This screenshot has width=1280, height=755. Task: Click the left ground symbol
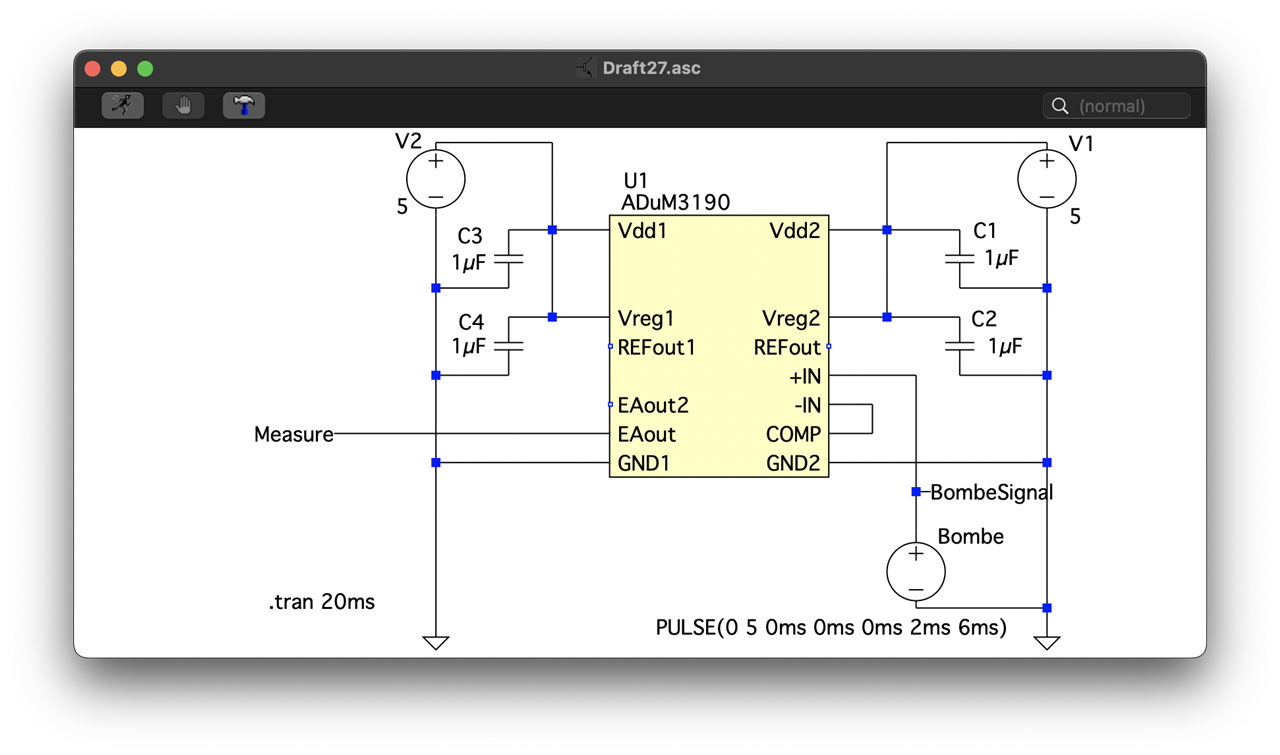coord(436,643)
